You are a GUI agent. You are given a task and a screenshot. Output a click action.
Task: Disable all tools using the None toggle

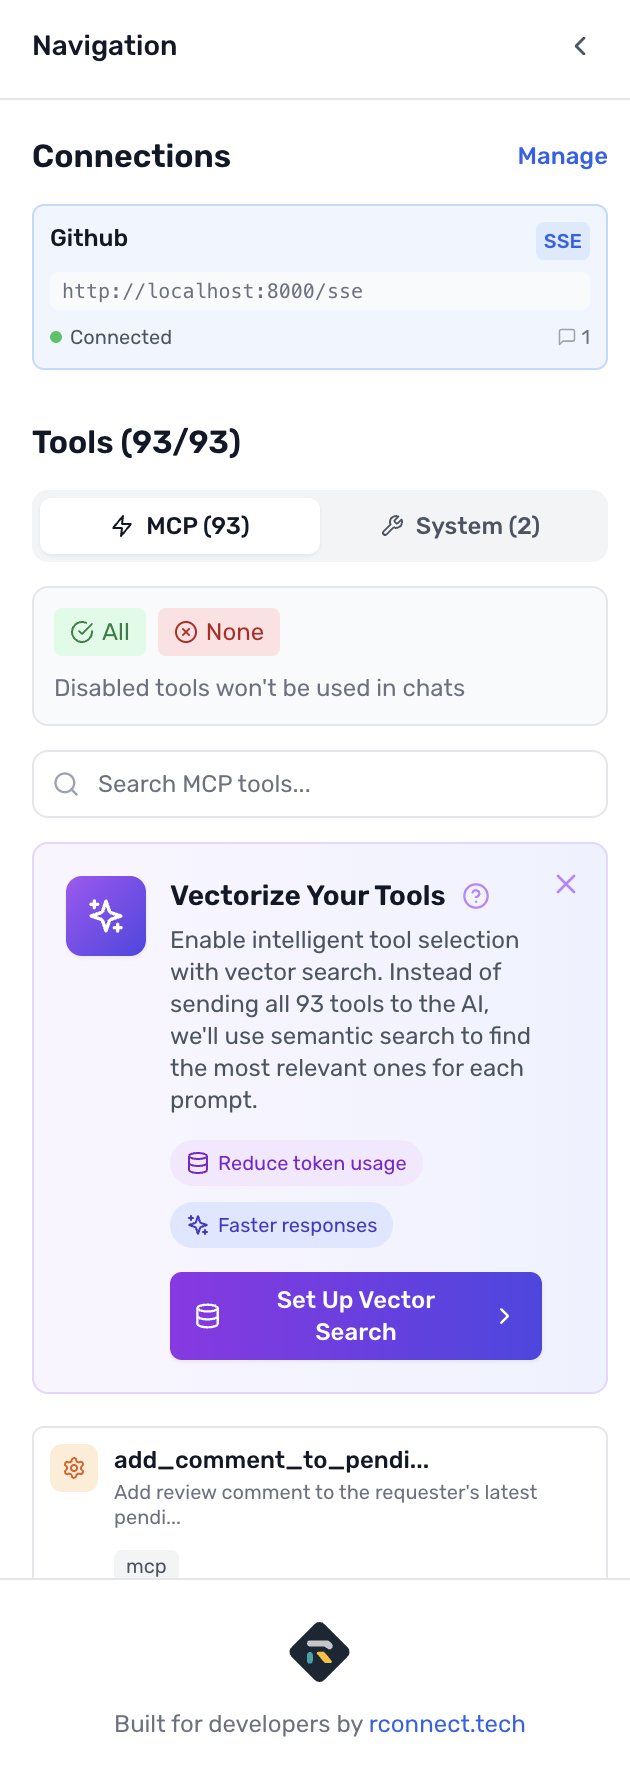pyautogui.click(x=218, y=631)
